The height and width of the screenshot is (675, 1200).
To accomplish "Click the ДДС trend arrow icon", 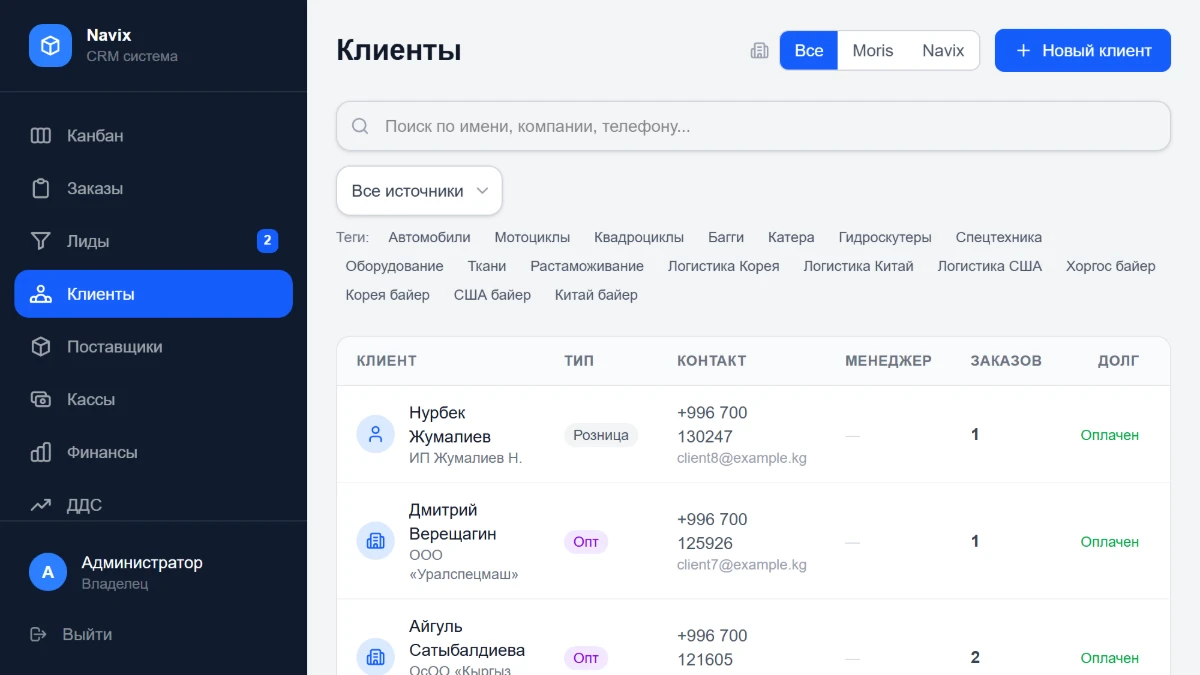I will (x=41, y=505).
